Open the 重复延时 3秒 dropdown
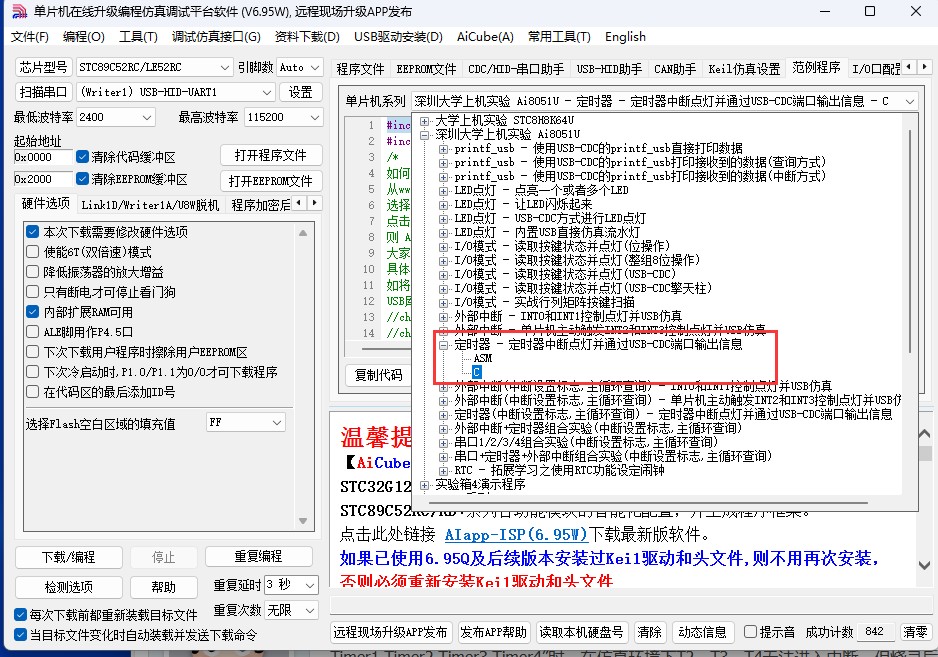 [291, 585]
